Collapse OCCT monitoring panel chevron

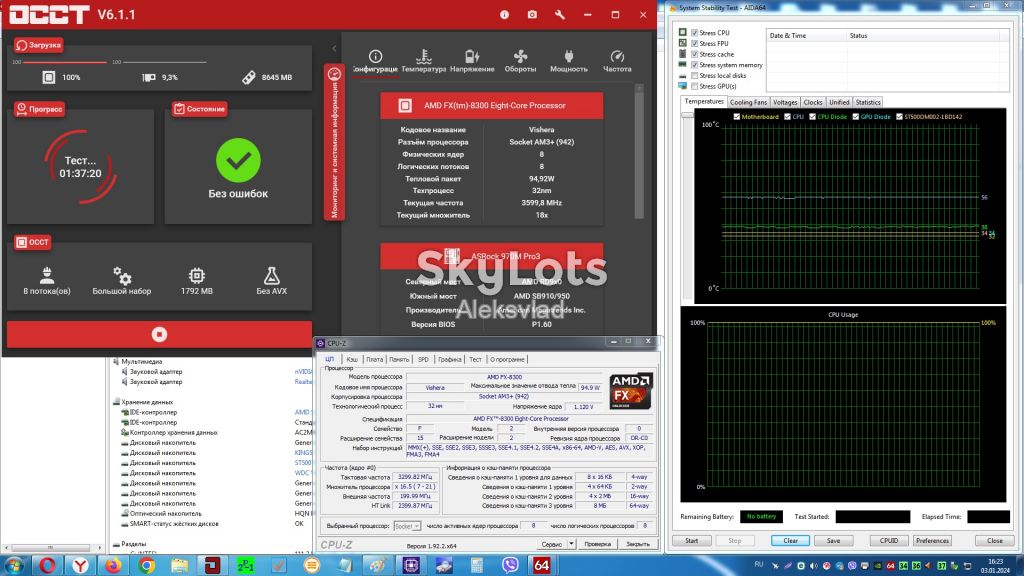point(334,48)
